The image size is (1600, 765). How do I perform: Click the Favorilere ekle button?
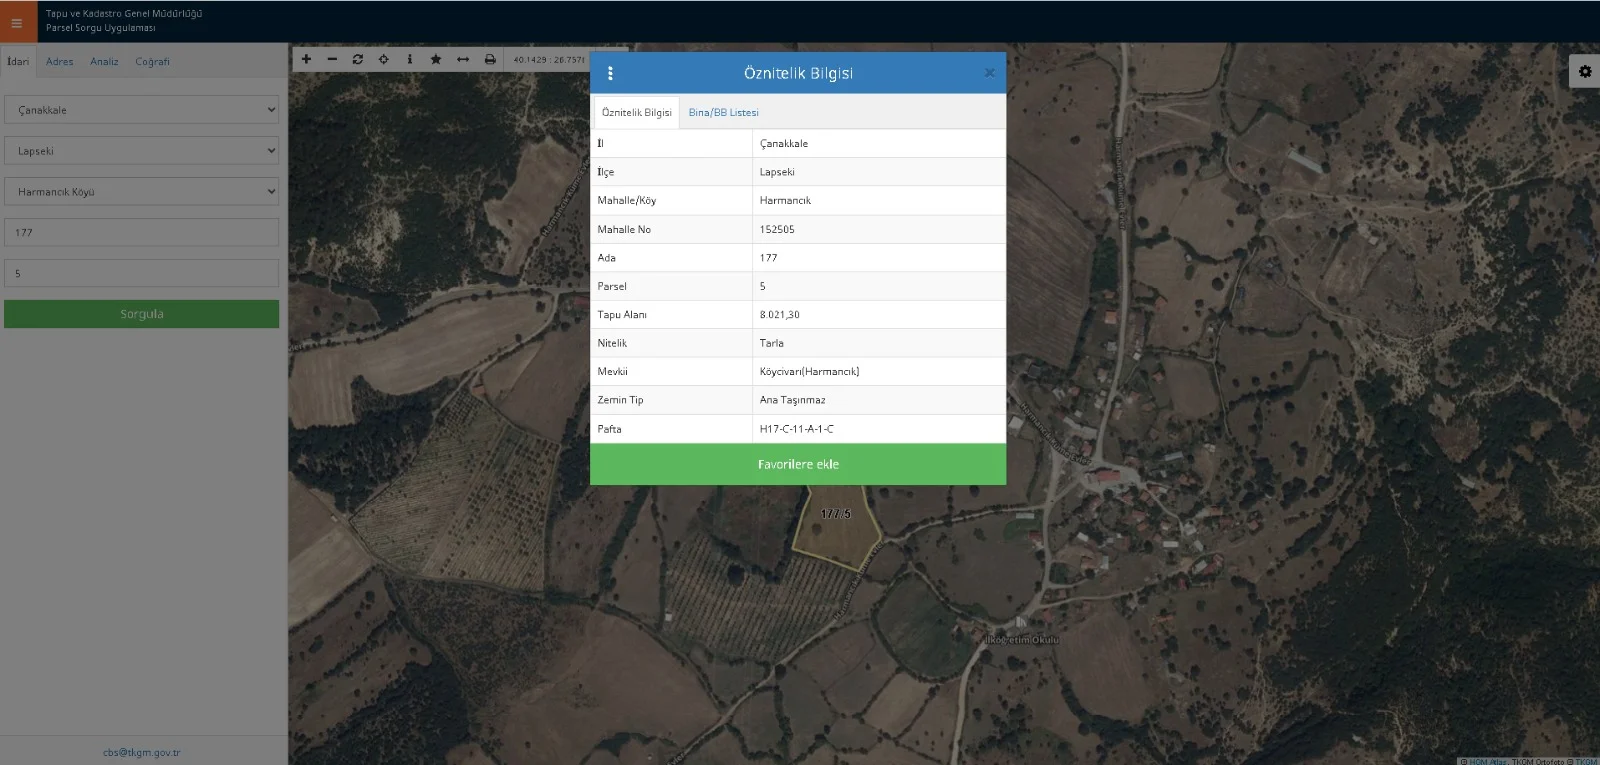click(x=798, y=464)
